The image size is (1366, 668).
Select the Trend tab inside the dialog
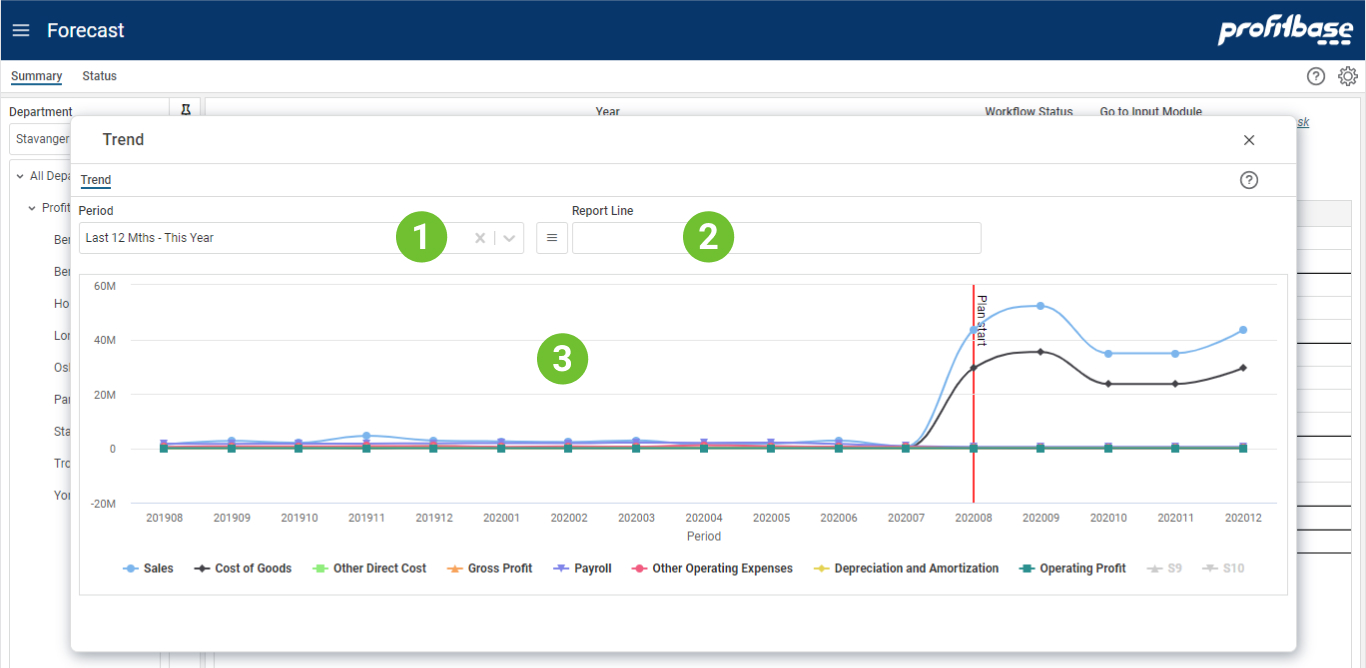click(x=95, y=180)
